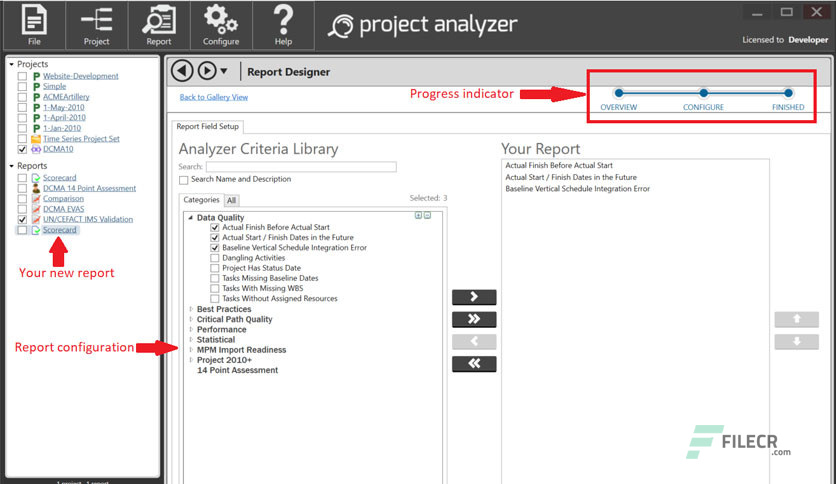836x484 pixels.
Task: Expand the Performance category
Action: click(191, 329)
